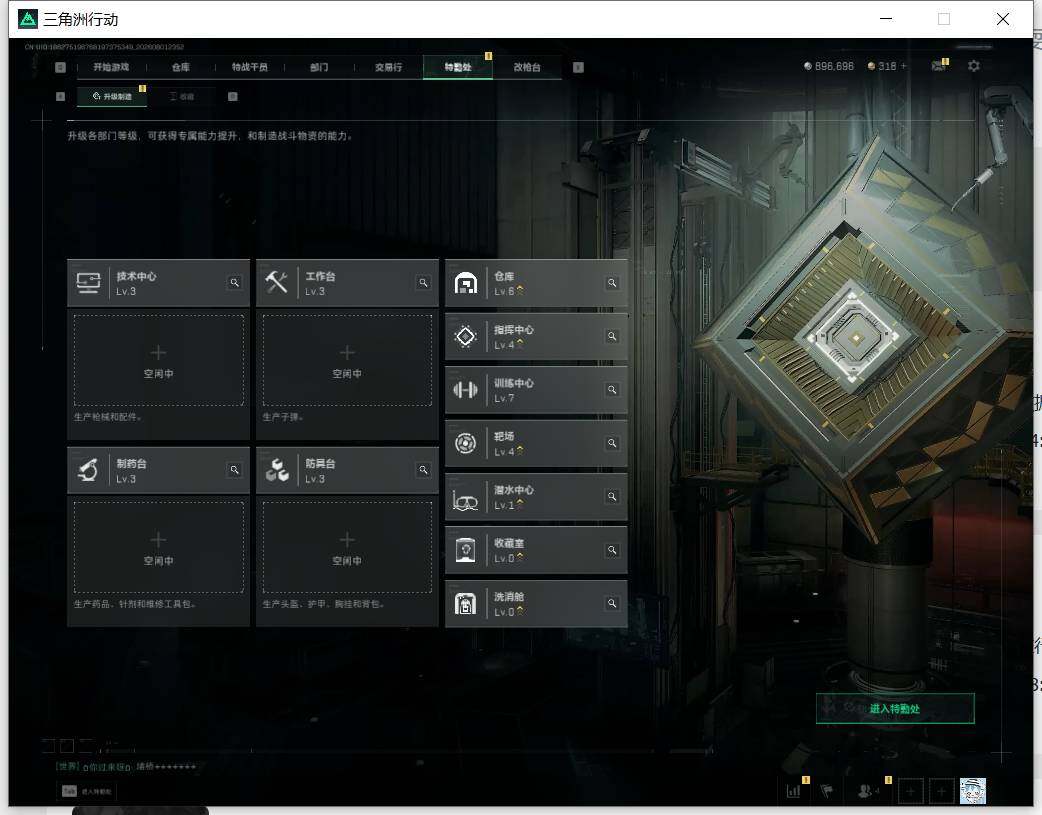Inspect 工作台 with its magnifier icon
This screenshot has width=1042, height=815.
pos(423,283)
